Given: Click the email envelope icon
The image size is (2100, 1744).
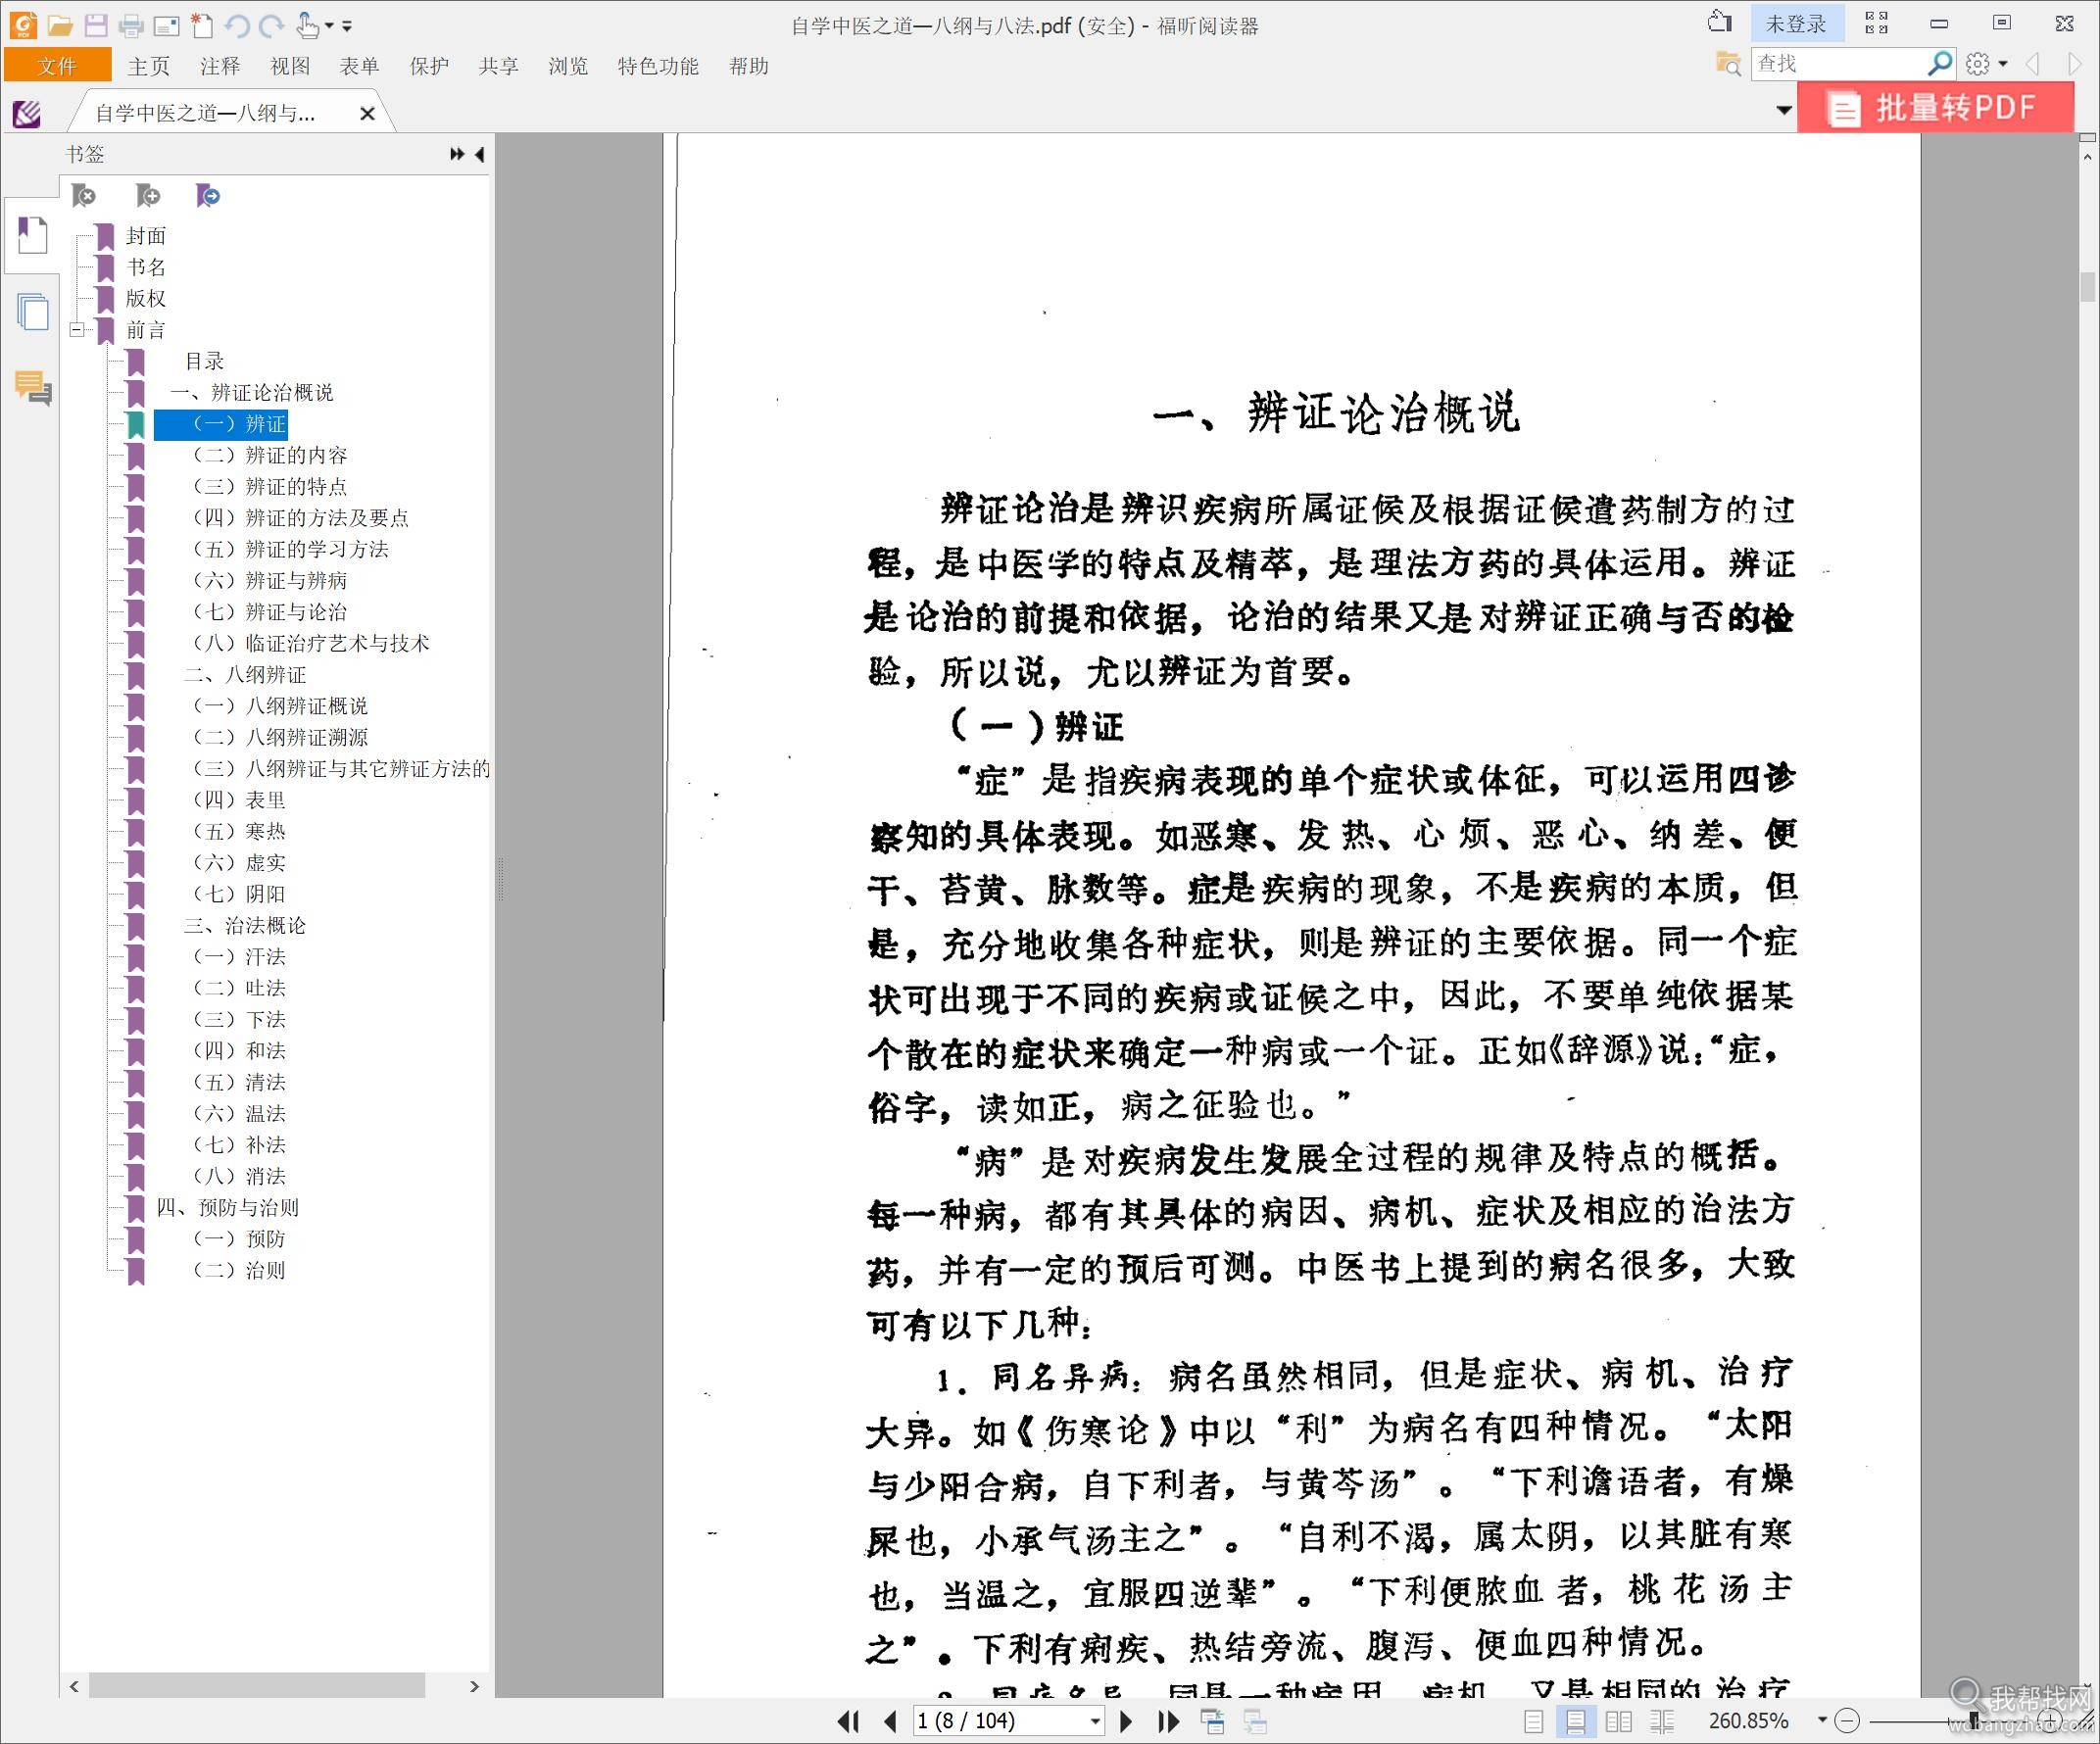Looking at the screenshot, I should coord(166,25).
